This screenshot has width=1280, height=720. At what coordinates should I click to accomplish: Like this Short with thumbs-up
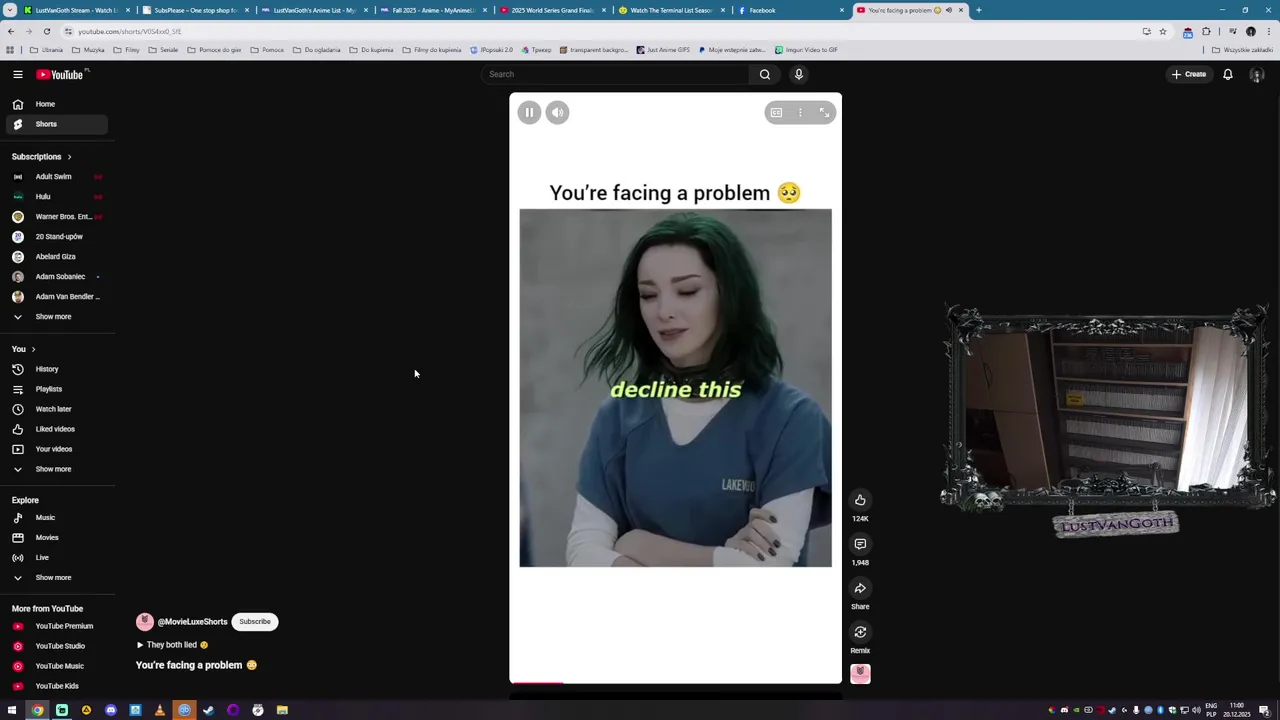[860, 500]
